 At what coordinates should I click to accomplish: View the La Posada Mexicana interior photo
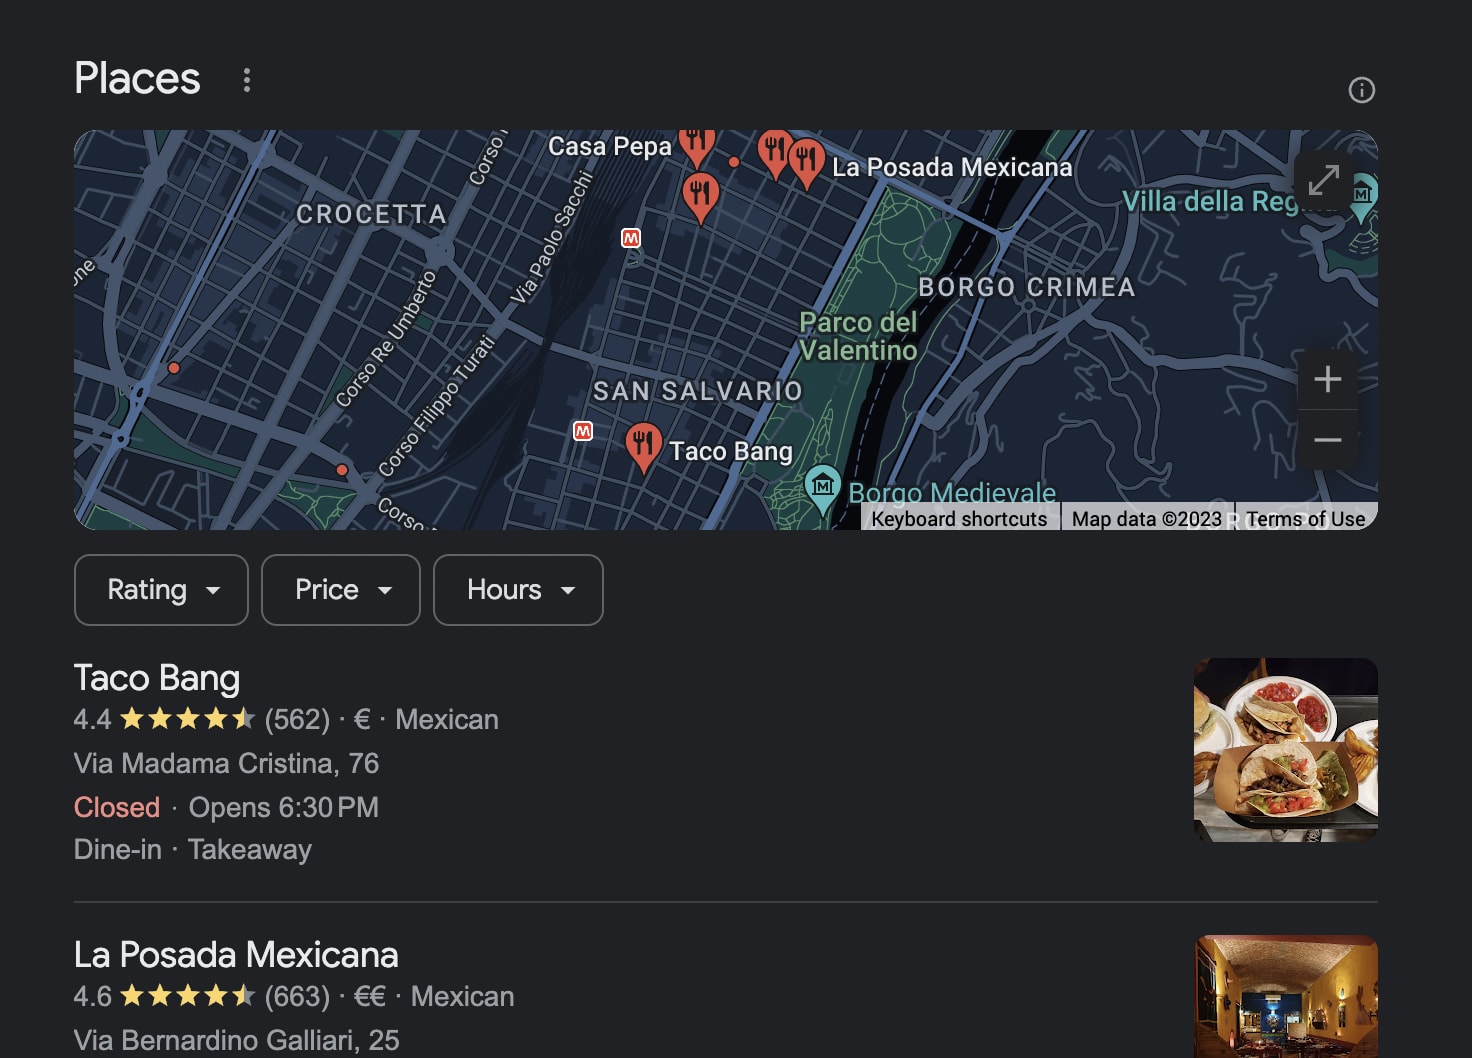(1286, 996)
